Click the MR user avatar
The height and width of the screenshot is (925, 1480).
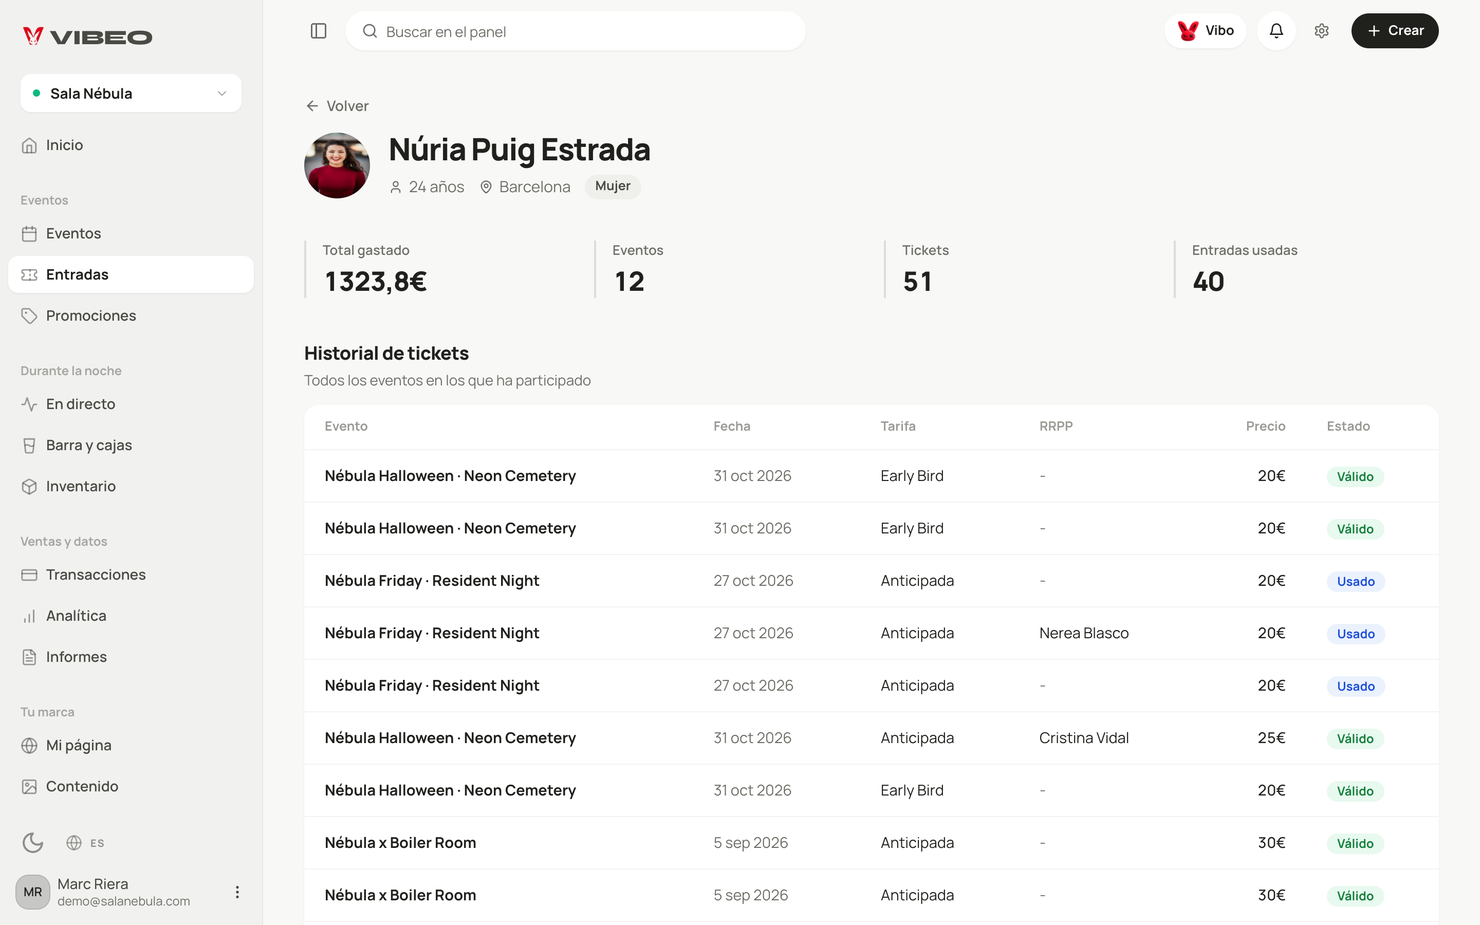[x=33, y=892]
